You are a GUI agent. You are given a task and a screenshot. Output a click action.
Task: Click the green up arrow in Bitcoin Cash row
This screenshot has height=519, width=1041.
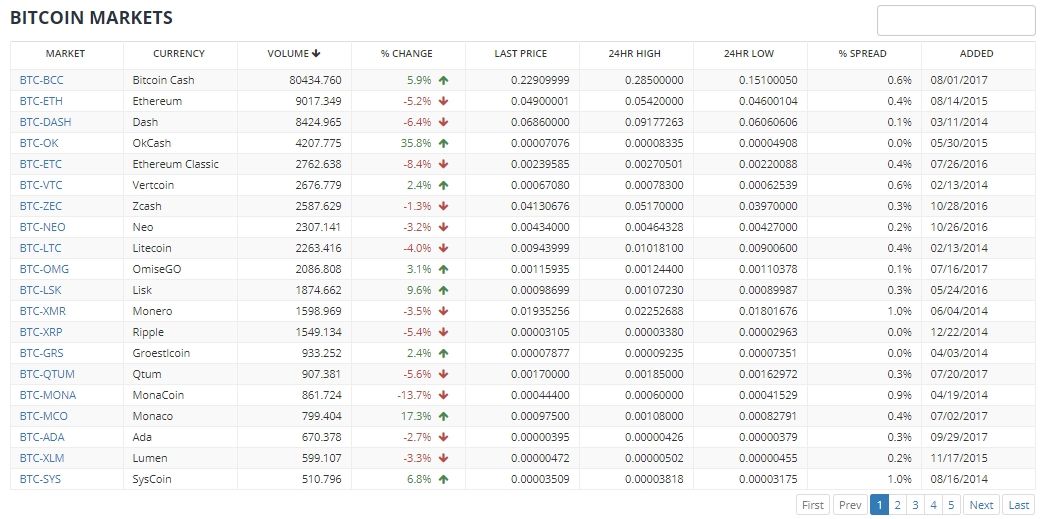(443, 80)
